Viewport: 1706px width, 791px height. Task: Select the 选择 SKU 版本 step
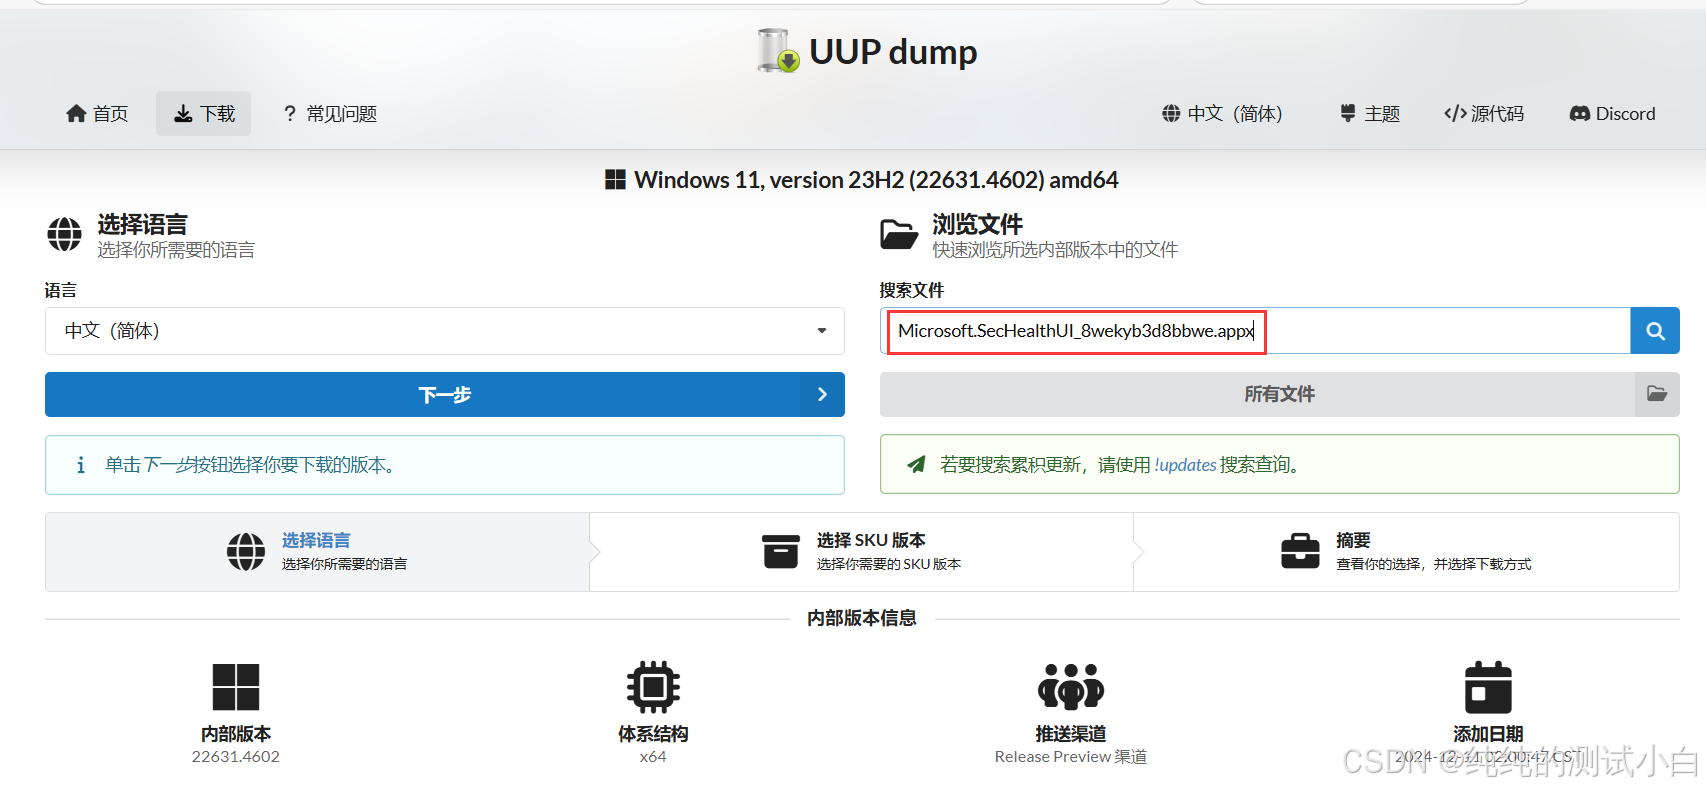tap(862, 552)
